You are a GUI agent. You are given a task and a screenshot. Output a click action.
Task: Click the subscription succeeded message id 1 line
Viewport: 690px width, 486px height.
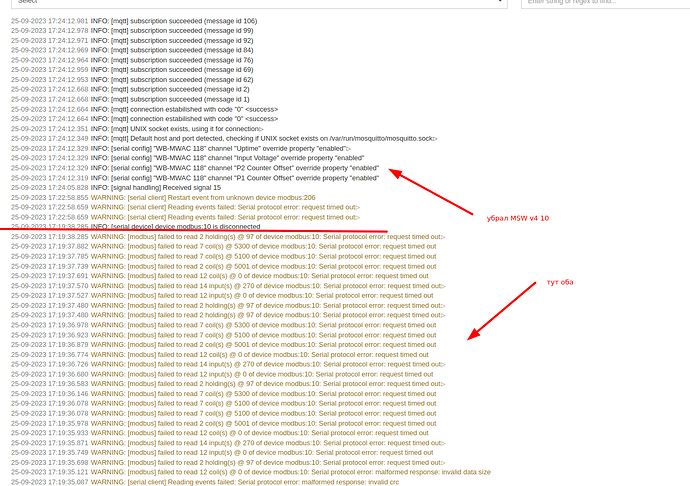click(x=130, y=99)
